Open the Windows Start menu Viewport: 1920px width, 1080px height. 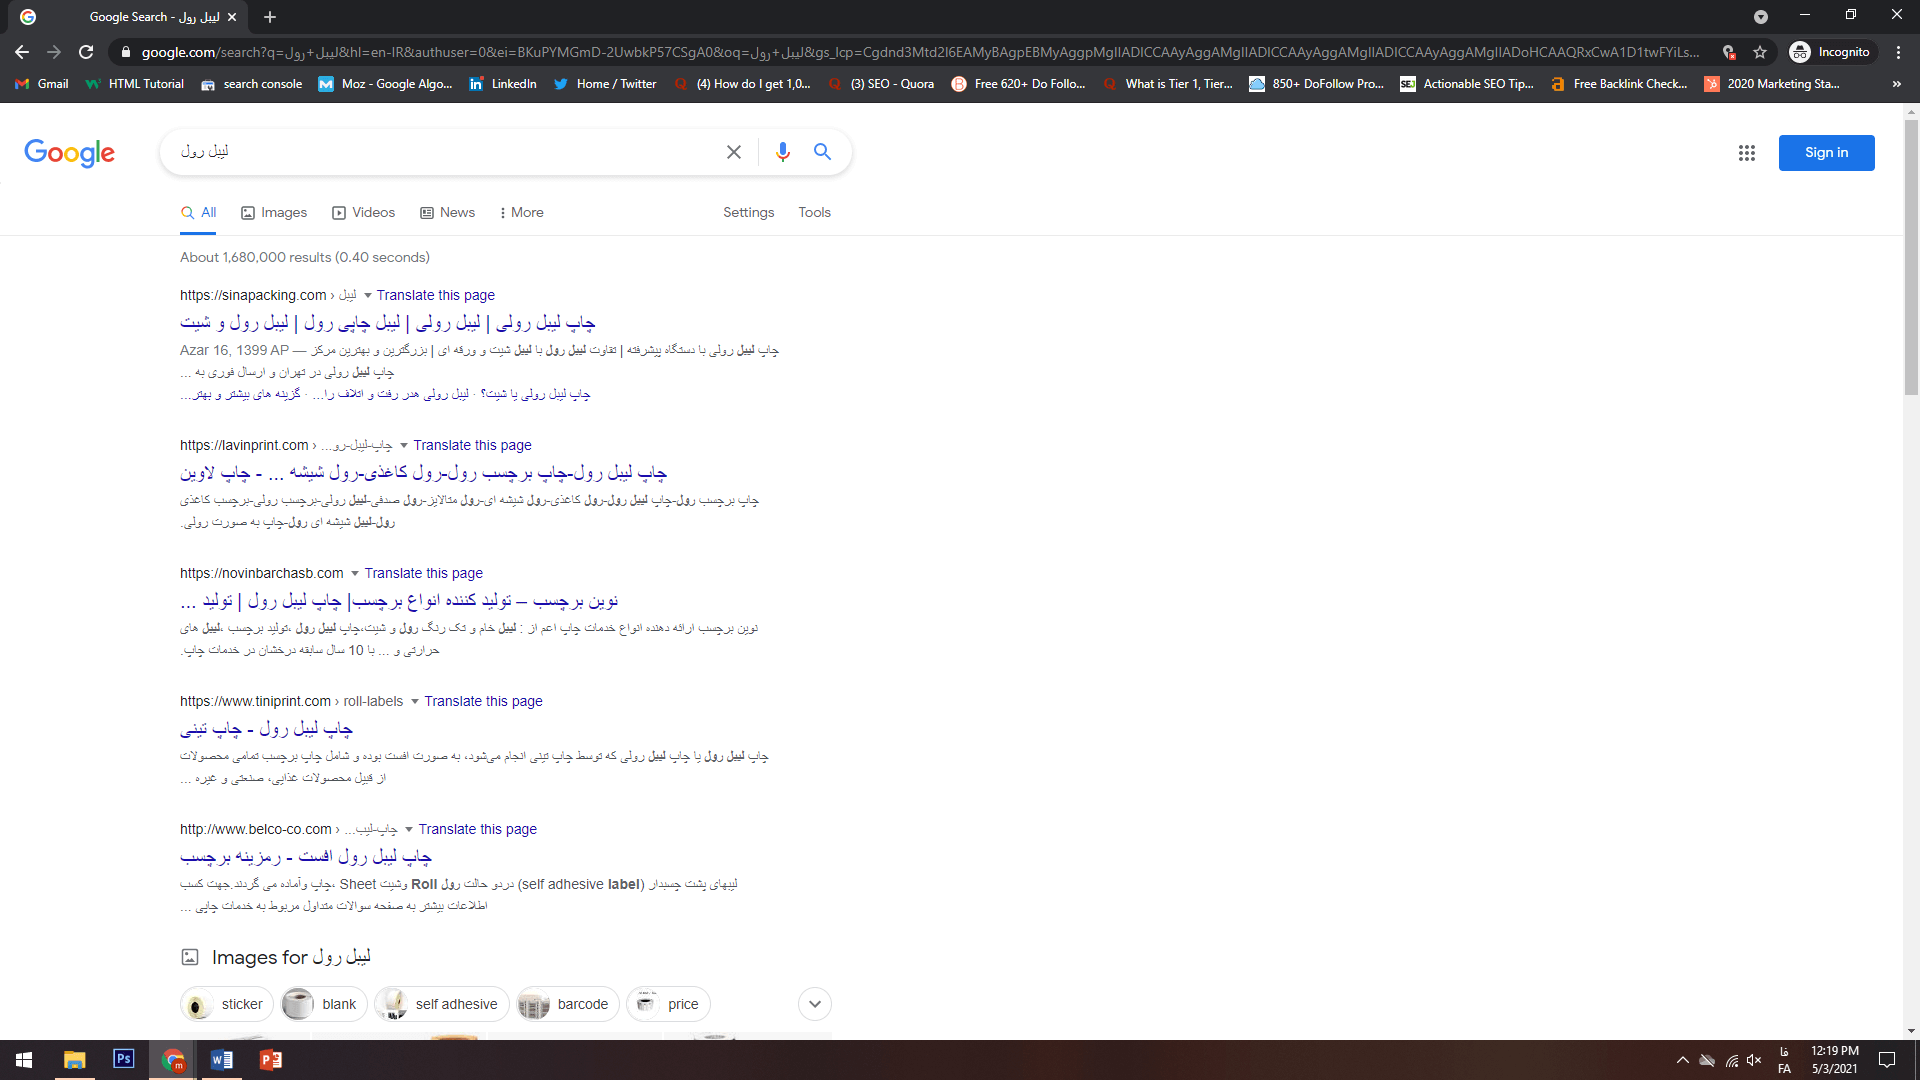[x=24, y=1060]
